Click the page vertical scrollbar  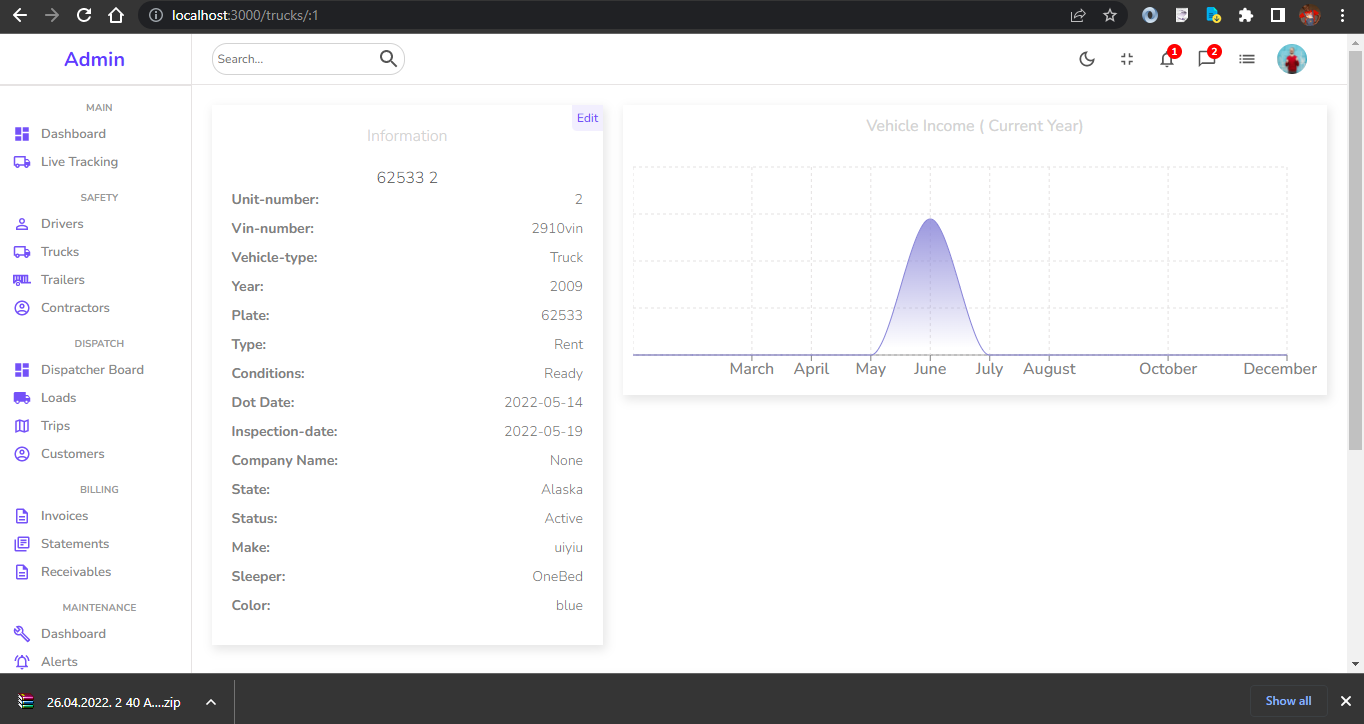coord(1355,250)
